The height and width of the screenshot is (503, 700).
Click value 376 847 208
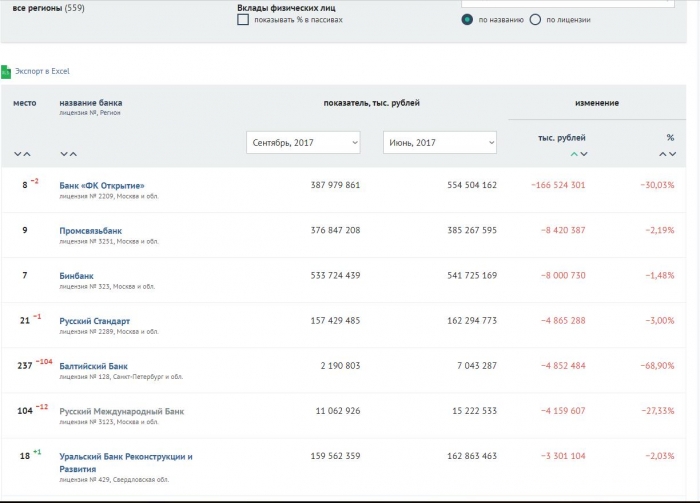click(335, 230)
